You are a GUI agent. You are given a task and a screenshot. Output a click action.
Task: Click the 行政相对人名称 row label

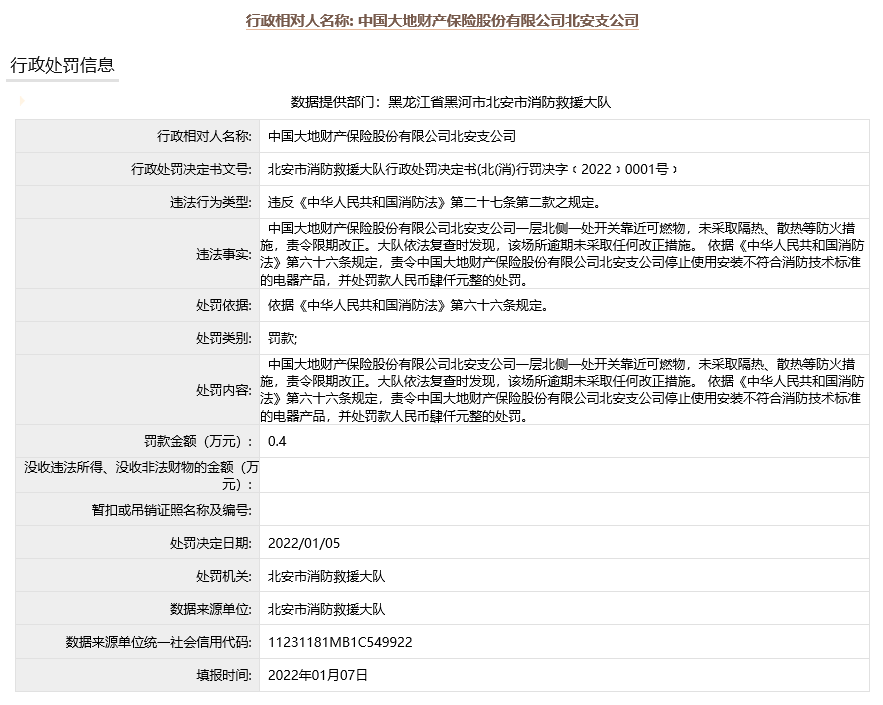(x=204, y=136)
